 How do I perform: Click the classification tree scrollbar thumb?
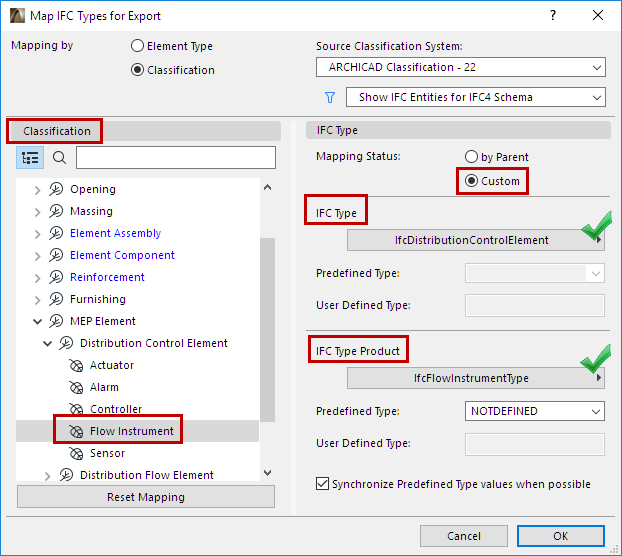point(267,330)
